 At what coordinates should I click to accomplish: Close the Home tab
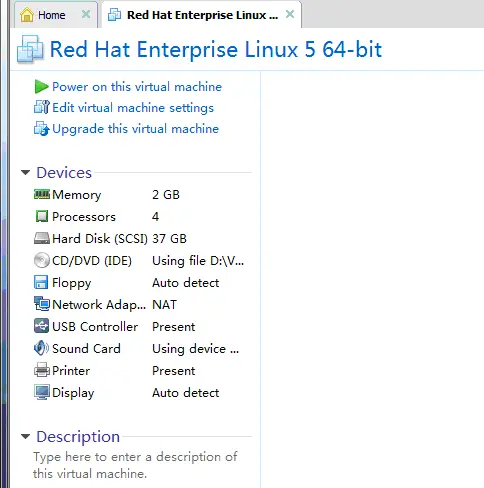point(86,14)
